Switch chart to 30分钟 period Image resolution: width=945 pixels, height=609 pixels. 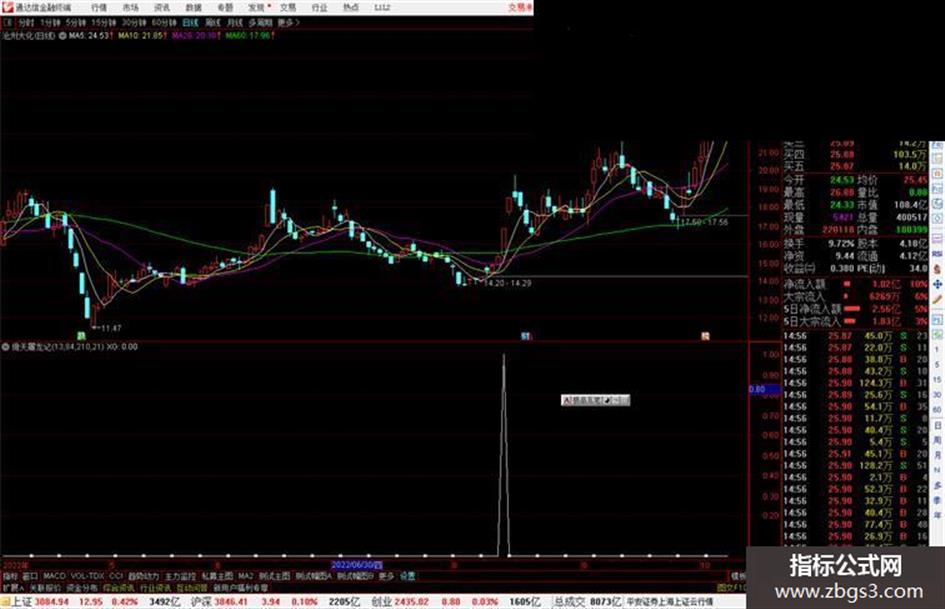pyautogui.click(x=134, y=22)
